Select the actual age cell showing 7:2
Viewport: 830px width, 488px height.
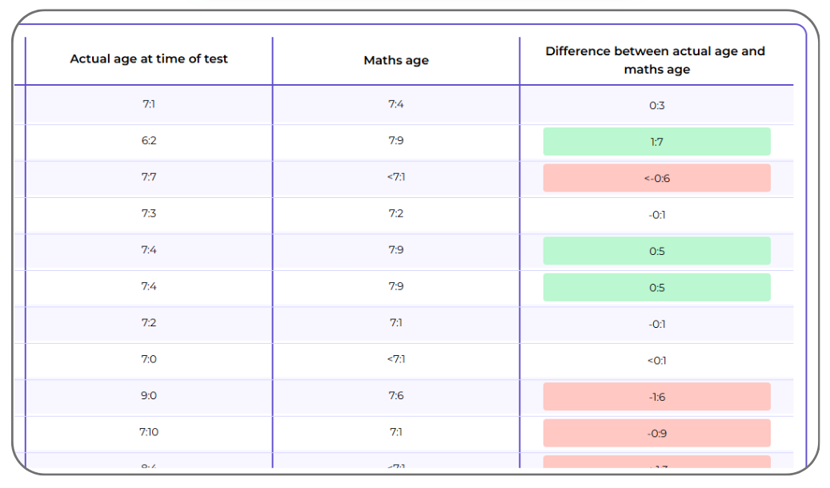click(149, 323)
